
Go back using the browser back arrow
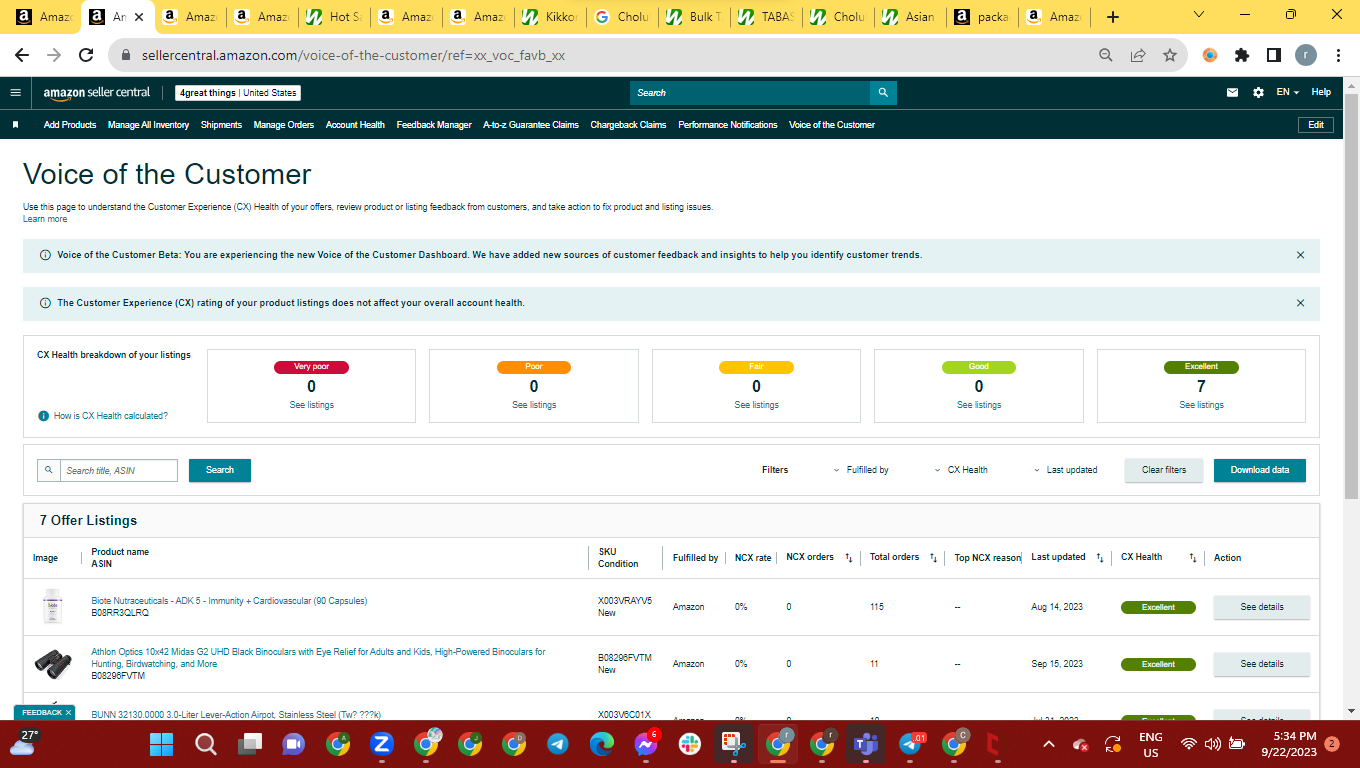pyautogui.click(x=22, y=55)
